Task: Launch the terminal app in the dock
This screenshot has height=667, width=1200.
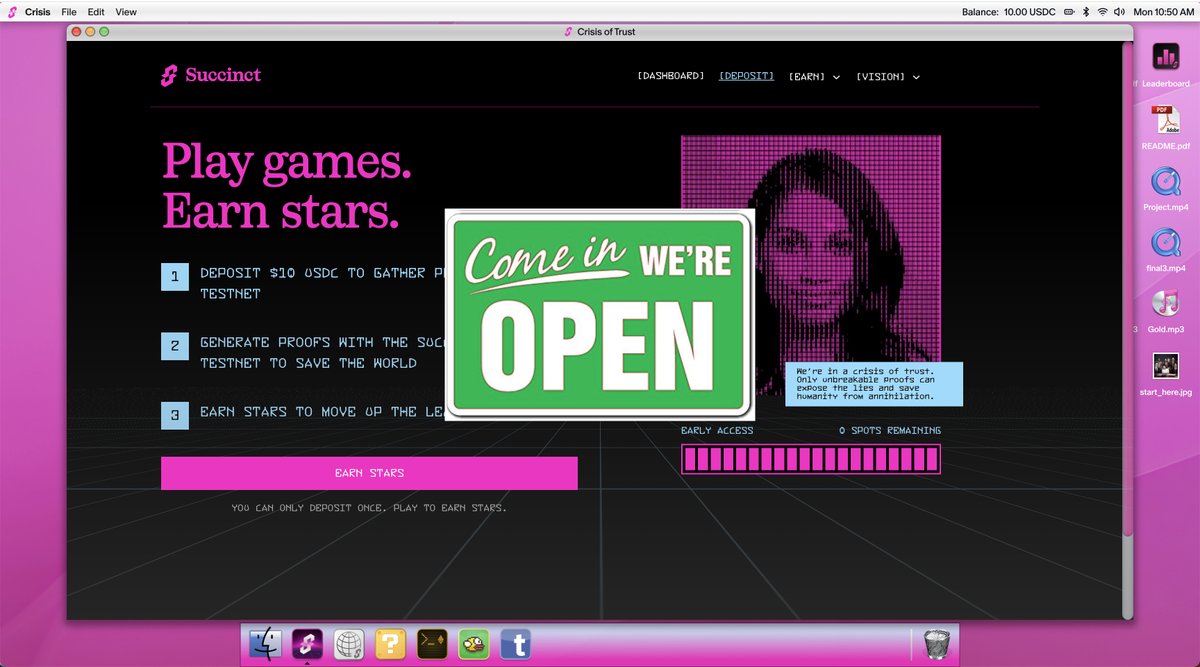Action: click(x=432, y=644)
